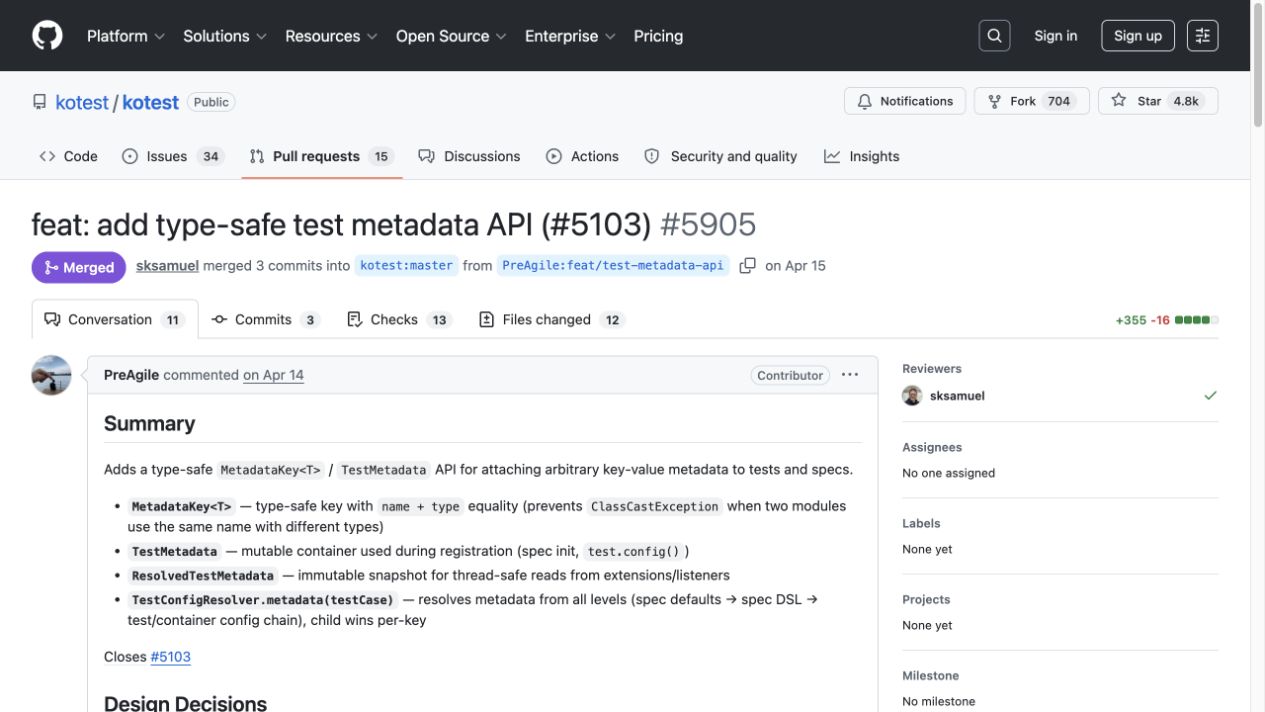1265x712 pixels.
Task: Switch to the Conversation tab
Action: click(x=115, y=320)
